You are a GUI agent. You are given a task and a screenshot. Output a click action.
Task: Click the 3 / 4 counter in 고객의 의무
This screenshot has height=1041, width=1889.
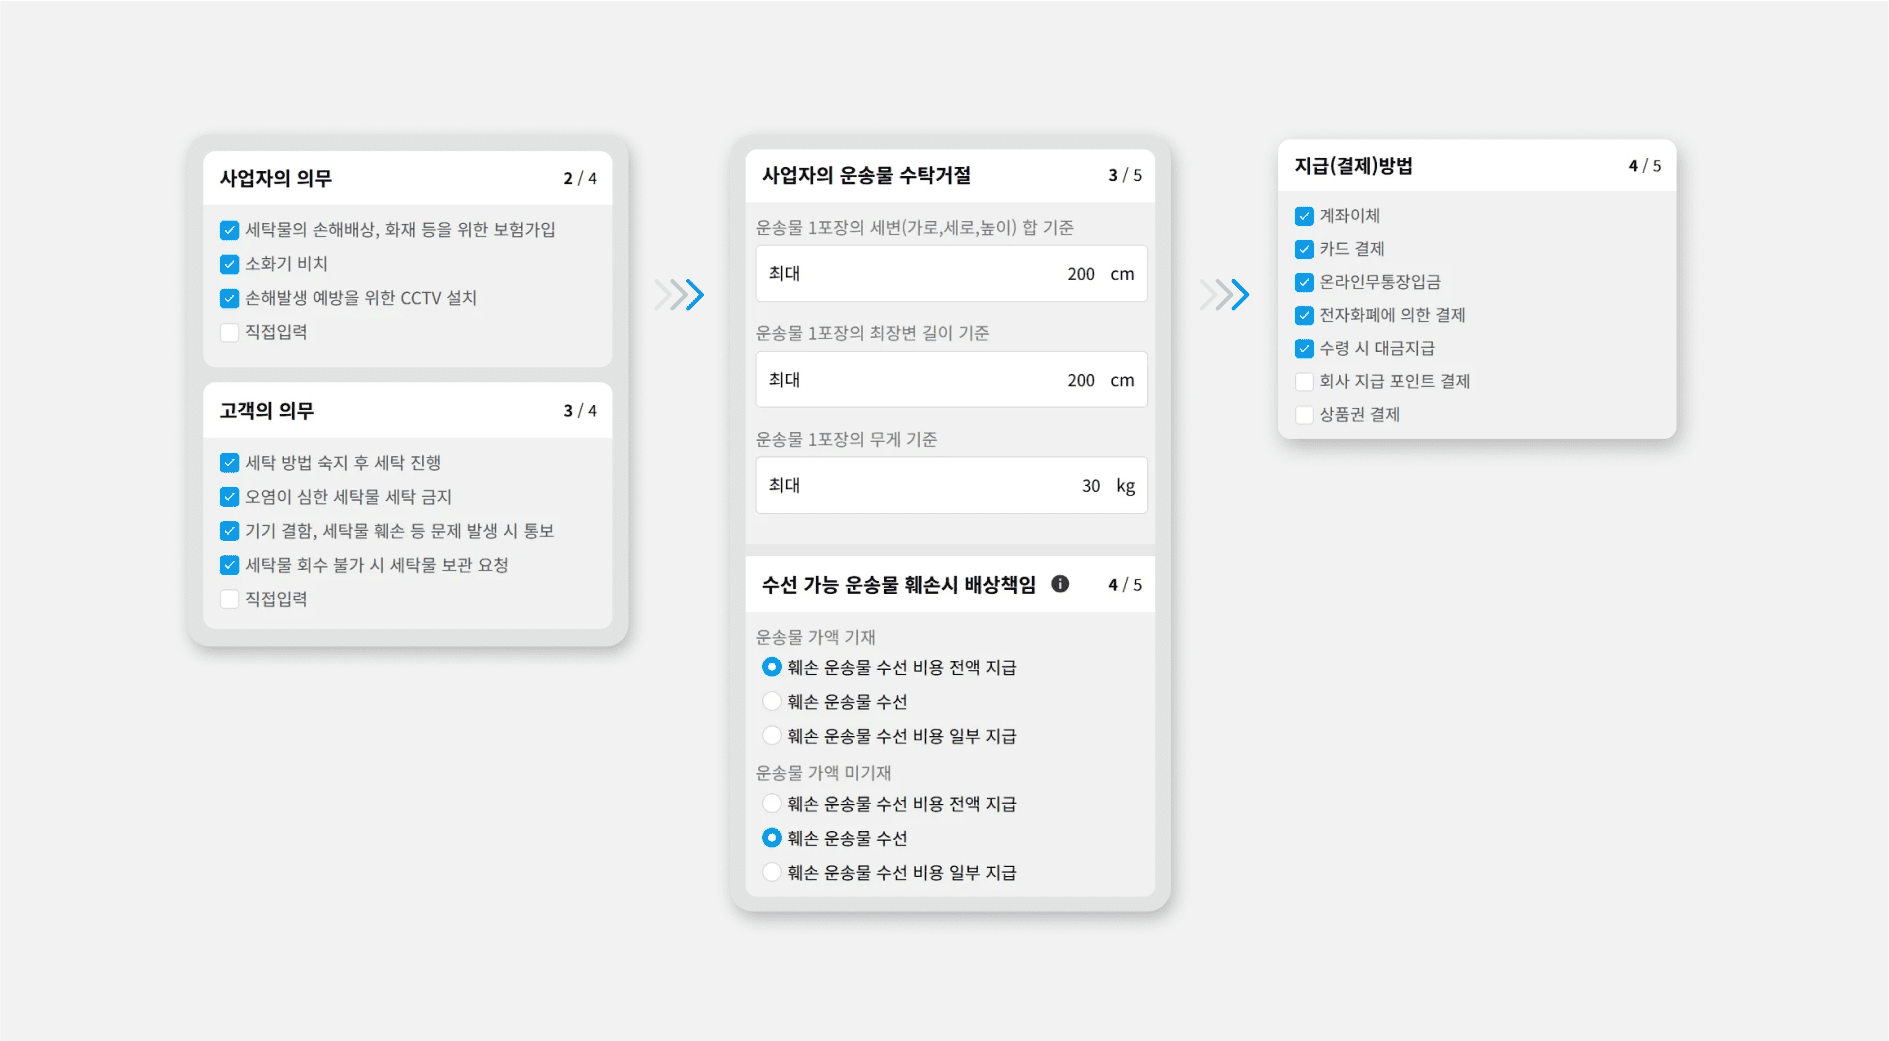(580, 411)
